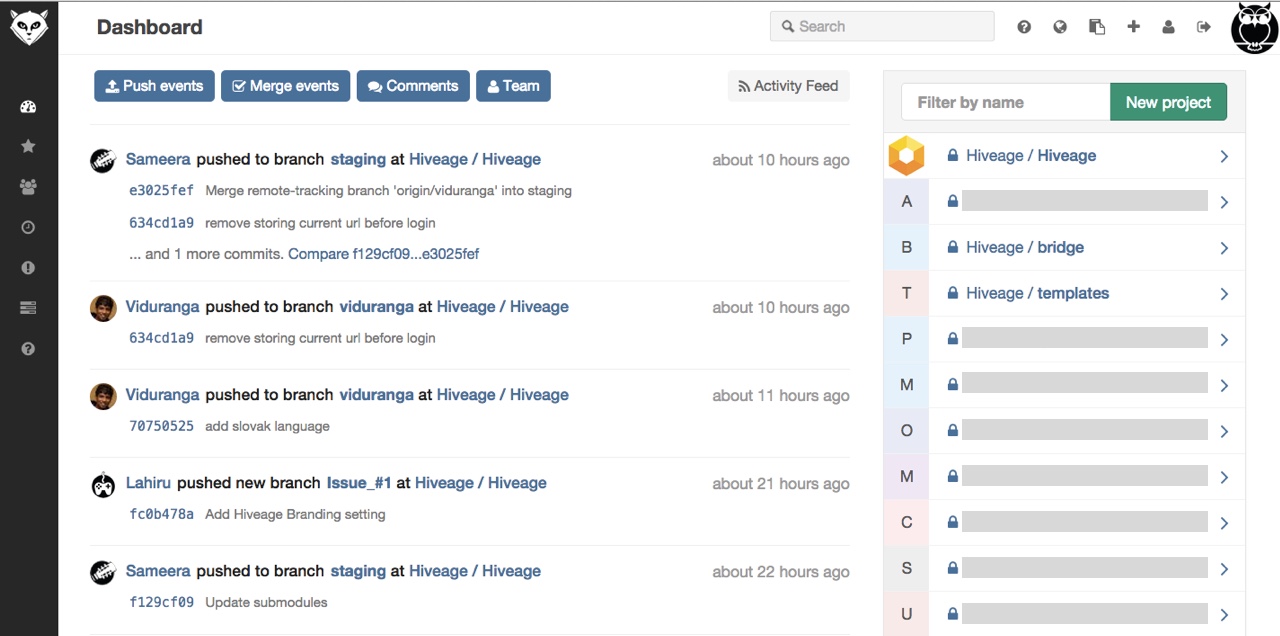Screen dimensions: 1280x636
Task: Open Hiveage / Hiveage project in list
Action: click(1031, 156)
